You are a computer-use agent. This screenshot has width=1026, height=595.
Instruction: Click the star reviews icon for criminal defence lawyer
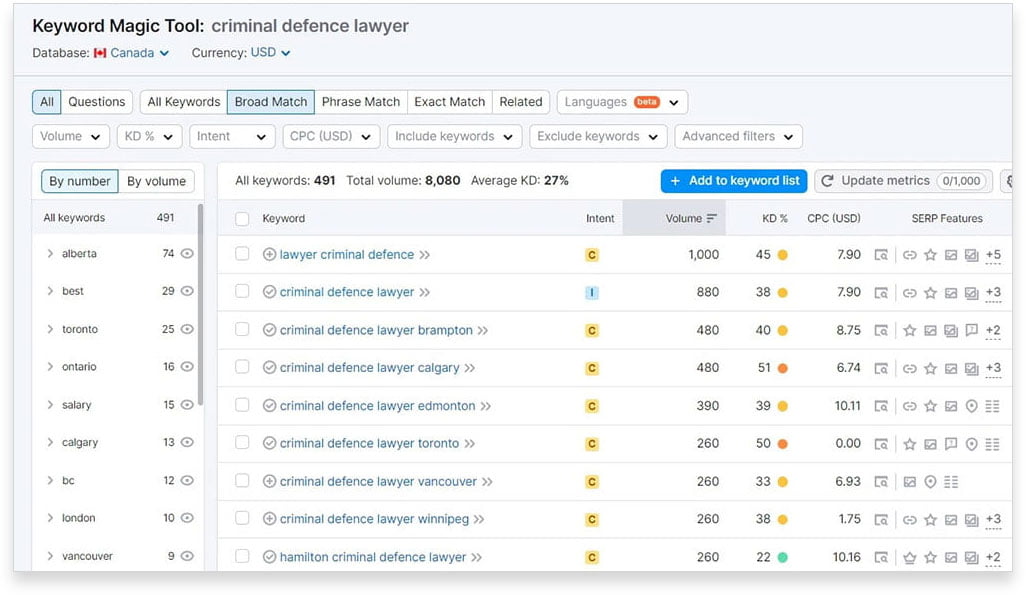[930, 293]
